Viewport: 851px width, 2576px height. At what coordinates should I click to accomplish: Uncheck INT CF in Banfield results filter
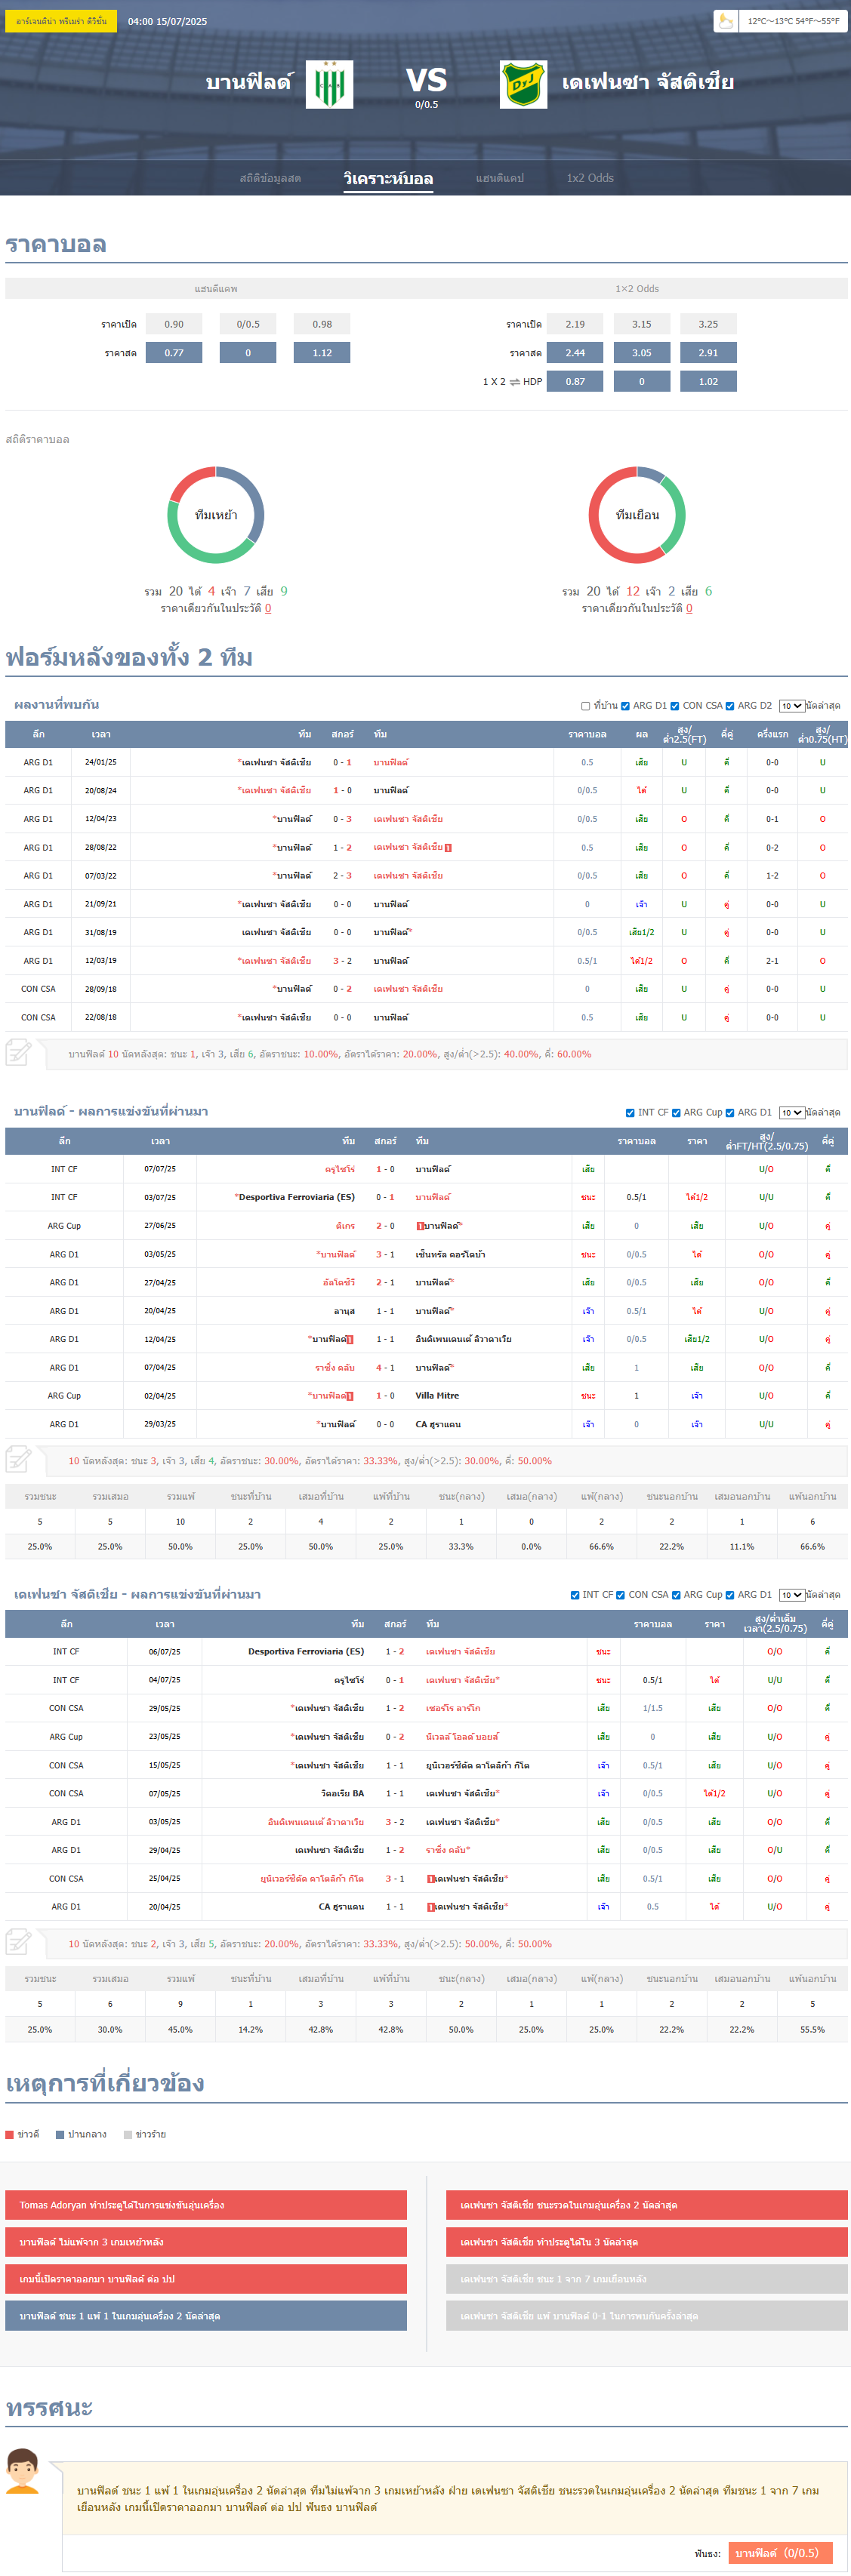pos(630,1113)
